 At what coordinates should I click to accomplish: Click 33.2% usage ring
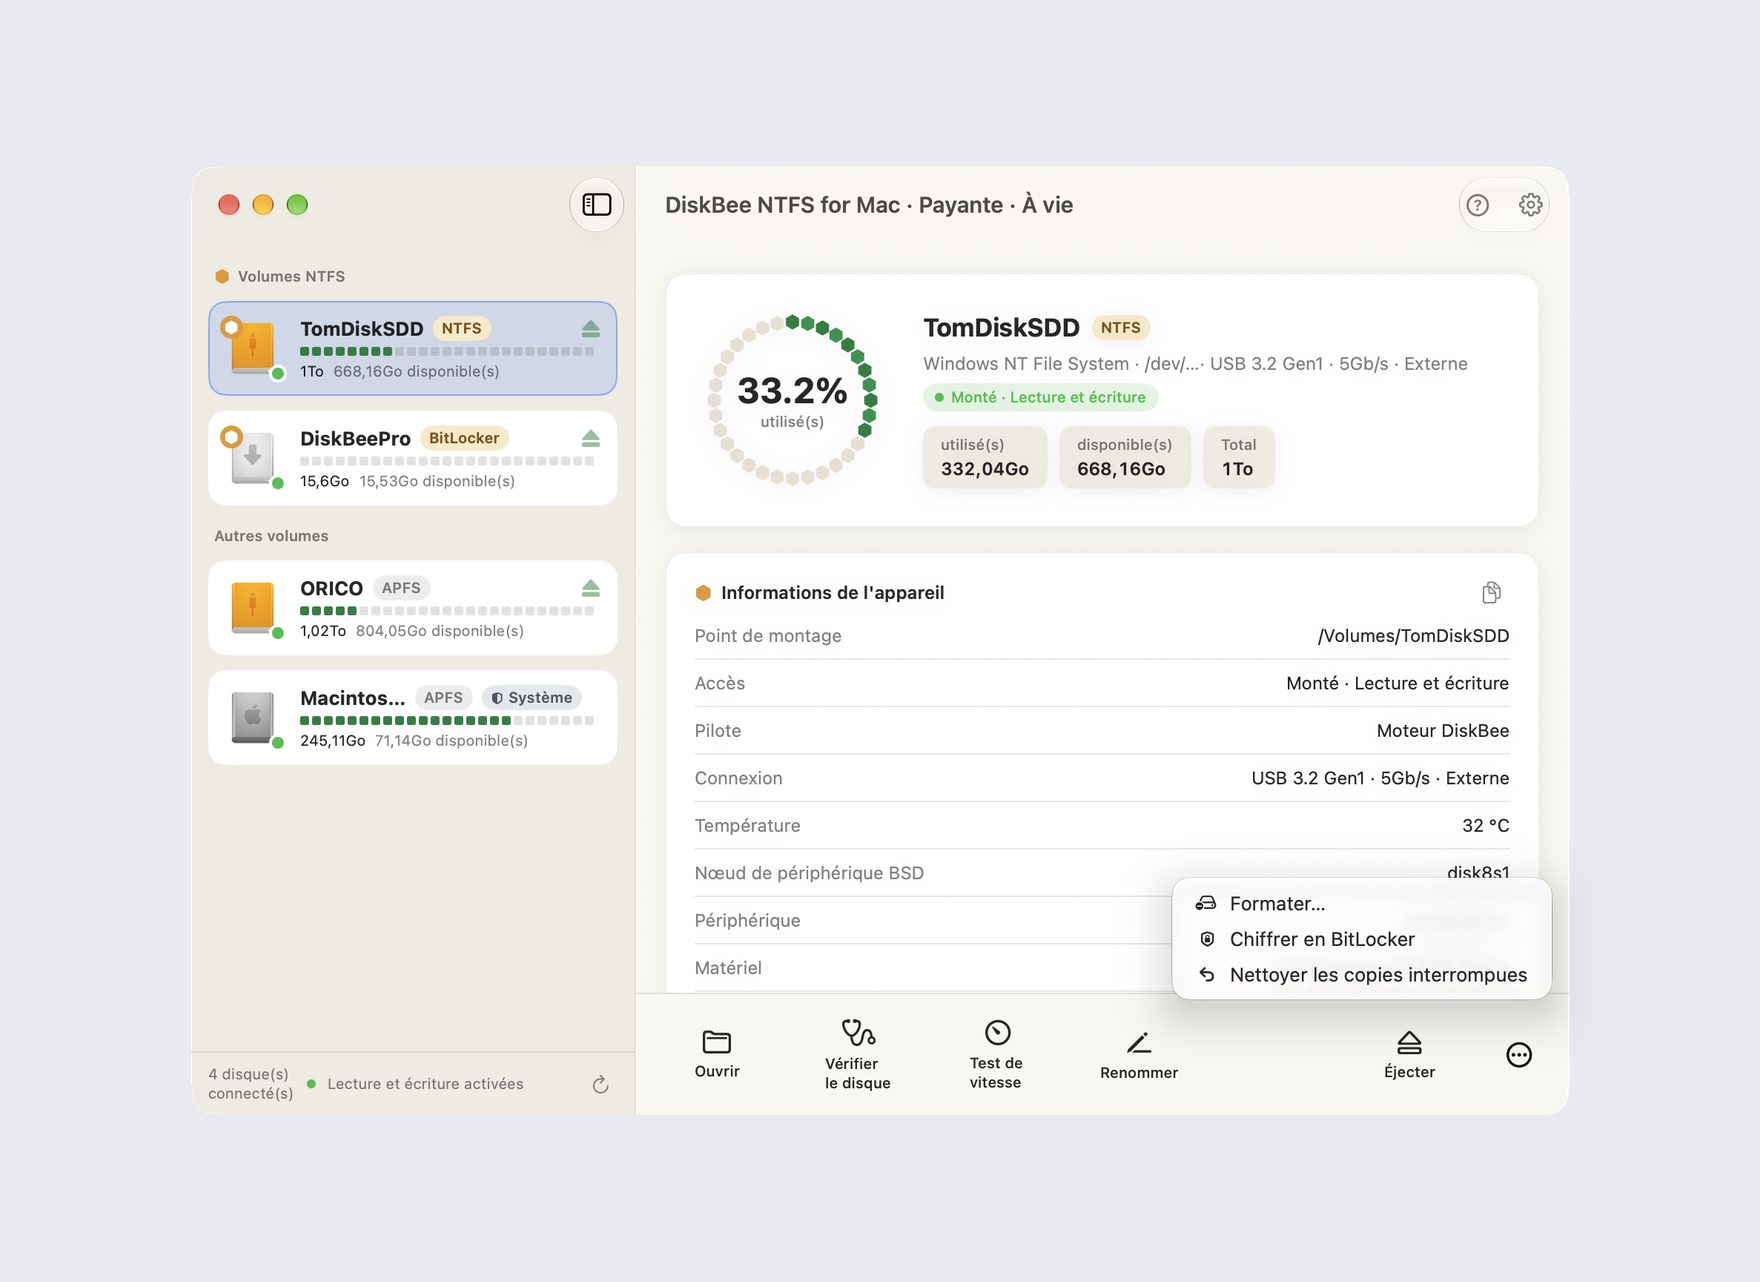click(792, 400)
